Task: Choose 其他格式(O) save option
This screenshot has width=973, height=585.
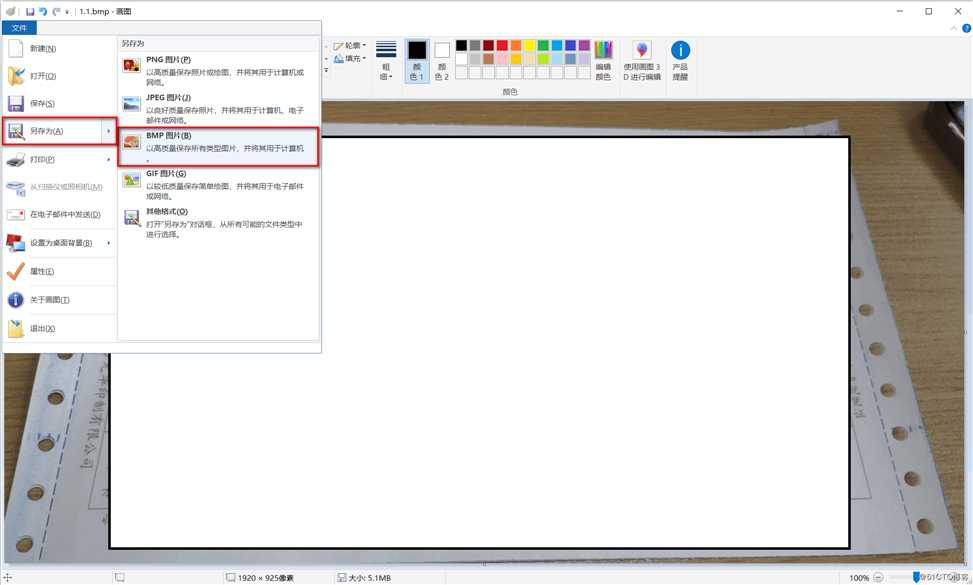Action: 218,223
